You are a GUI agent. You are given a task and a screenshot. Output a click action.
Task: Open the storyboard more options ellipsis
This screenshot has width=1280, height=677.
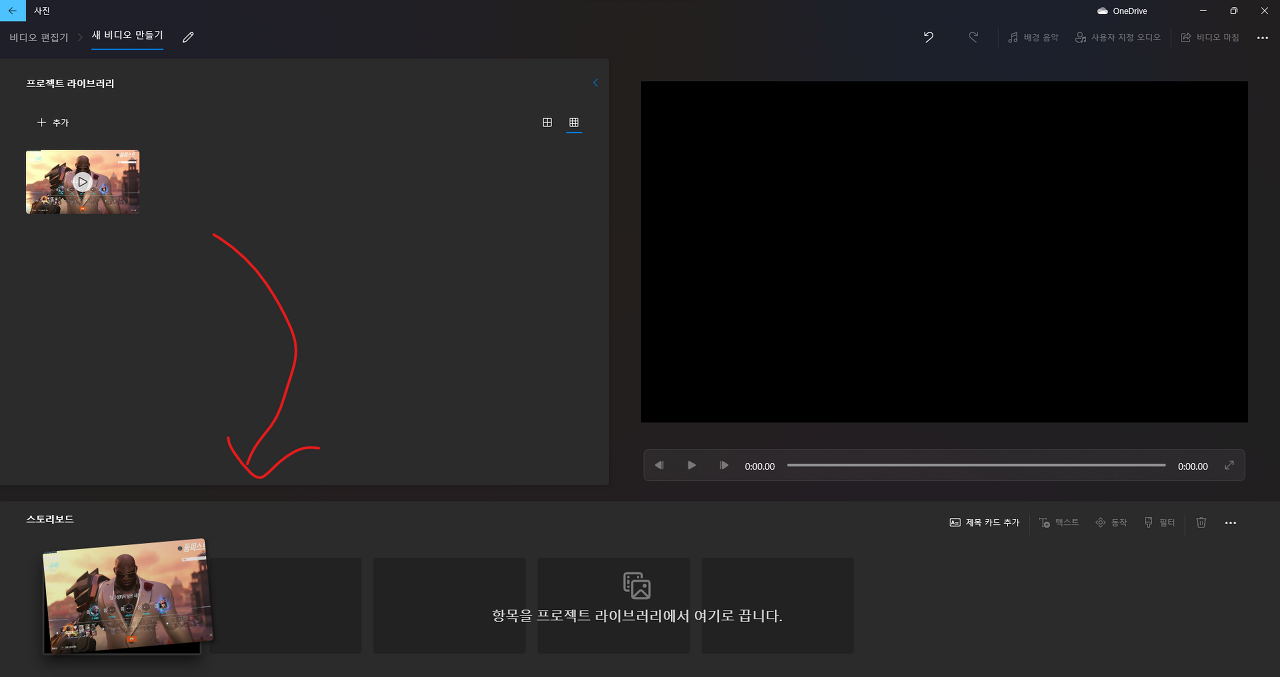point(1231,522)
